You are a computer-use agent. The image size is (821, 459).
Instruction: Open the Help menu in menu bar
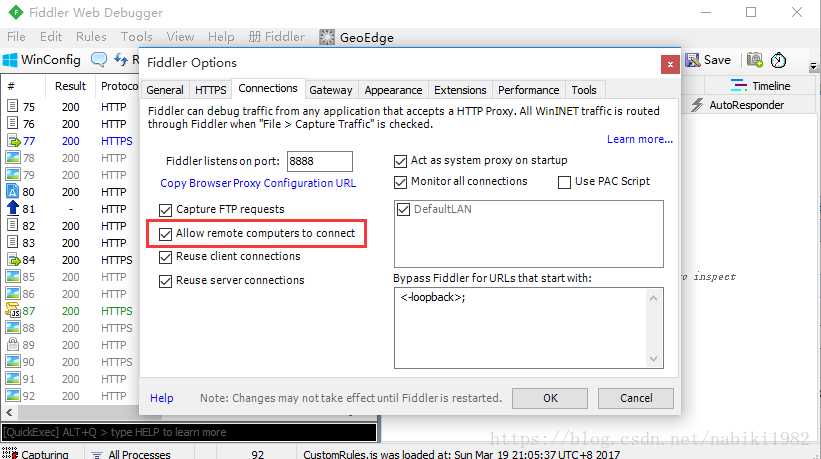[221, 37]
